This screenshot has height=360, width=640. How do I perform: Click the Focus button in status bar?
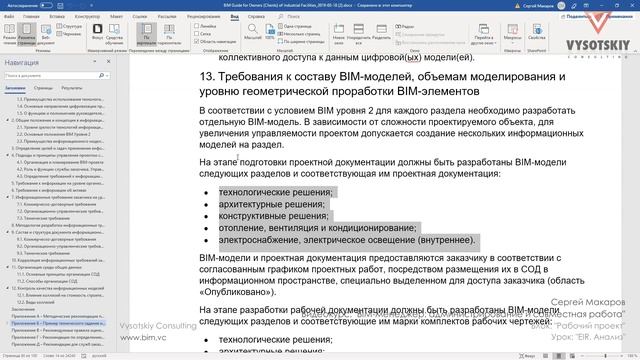point(527,356)
